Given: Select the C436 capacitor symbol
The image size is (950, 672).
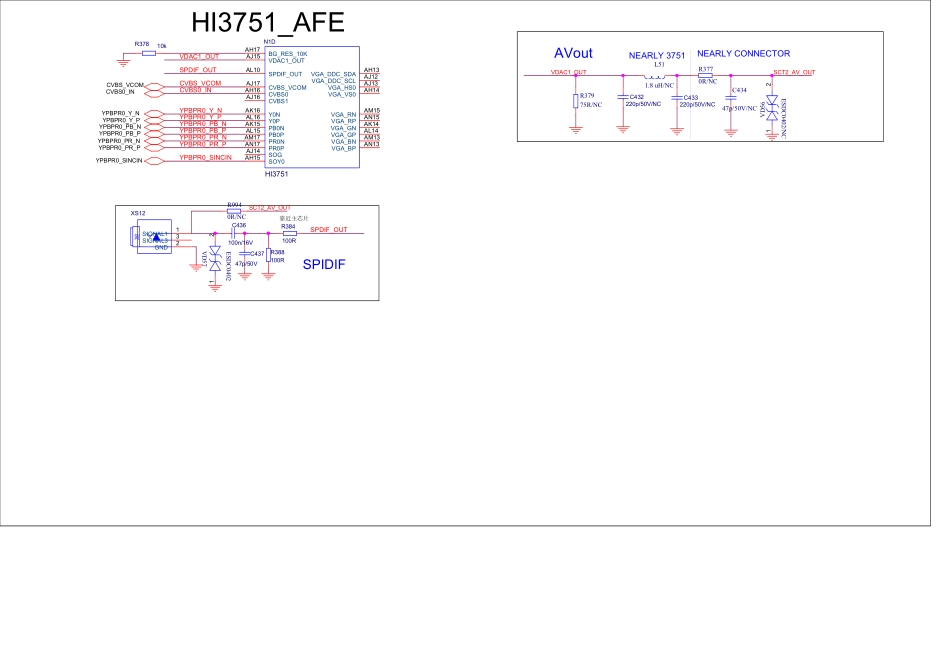Looking at the screenshot, I should (x=232, y=234).
